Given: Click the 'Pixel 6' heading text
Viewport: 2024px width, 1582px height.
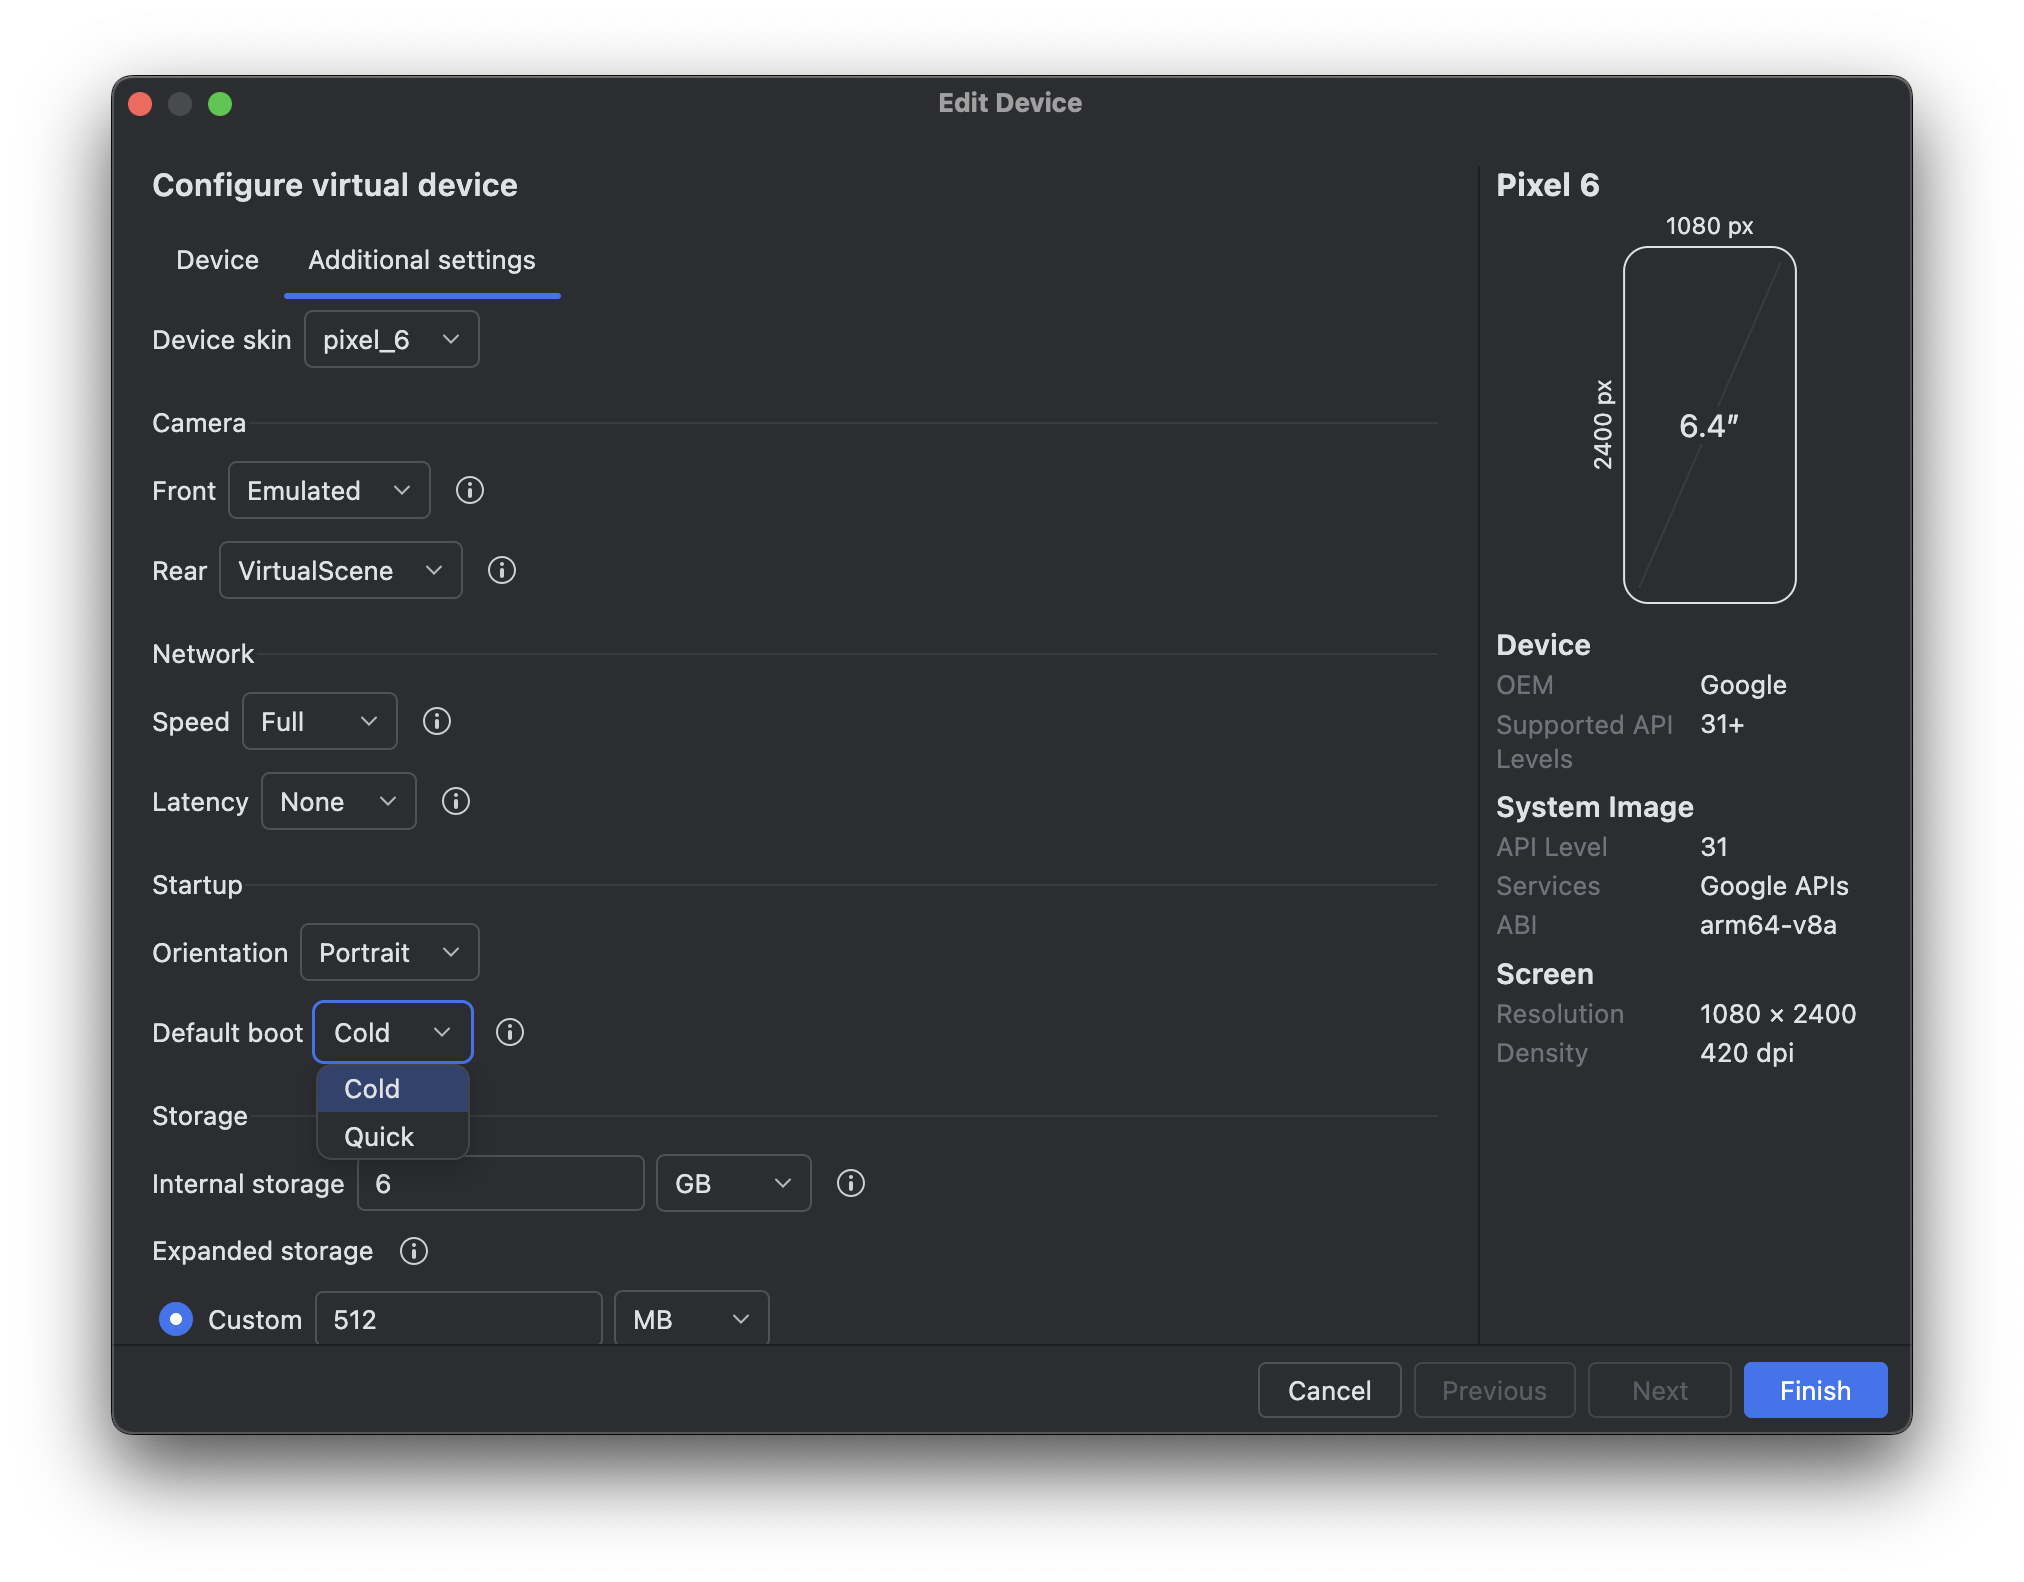Looking at the screenshot, I should tap(1548, 185).
